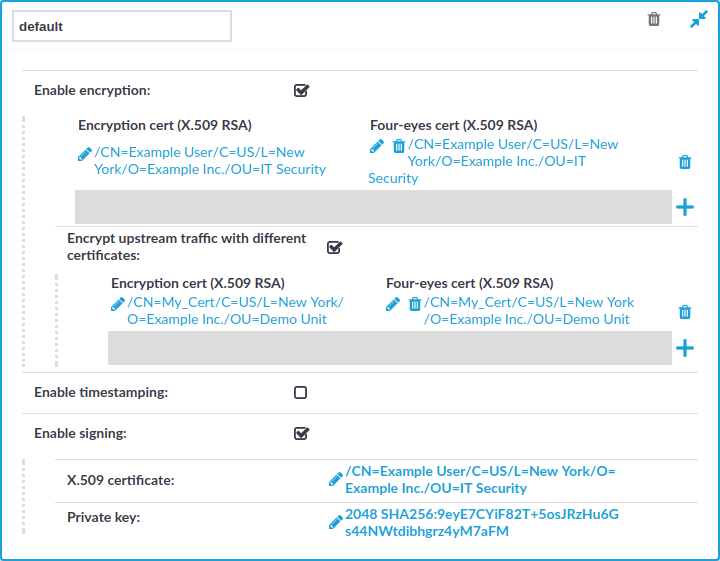Collapse the default policy panel

coord(698,19)
